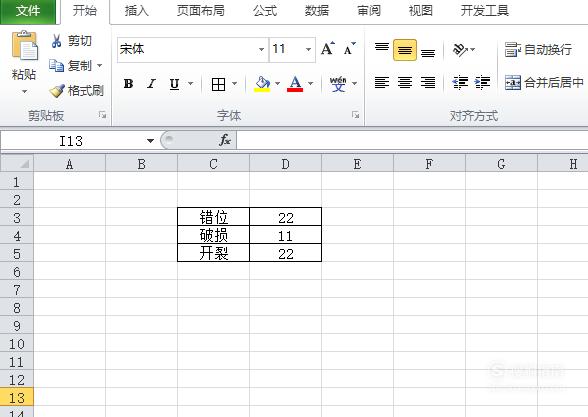
Task: Toggle italic formatting
Action: pos(151,84)
